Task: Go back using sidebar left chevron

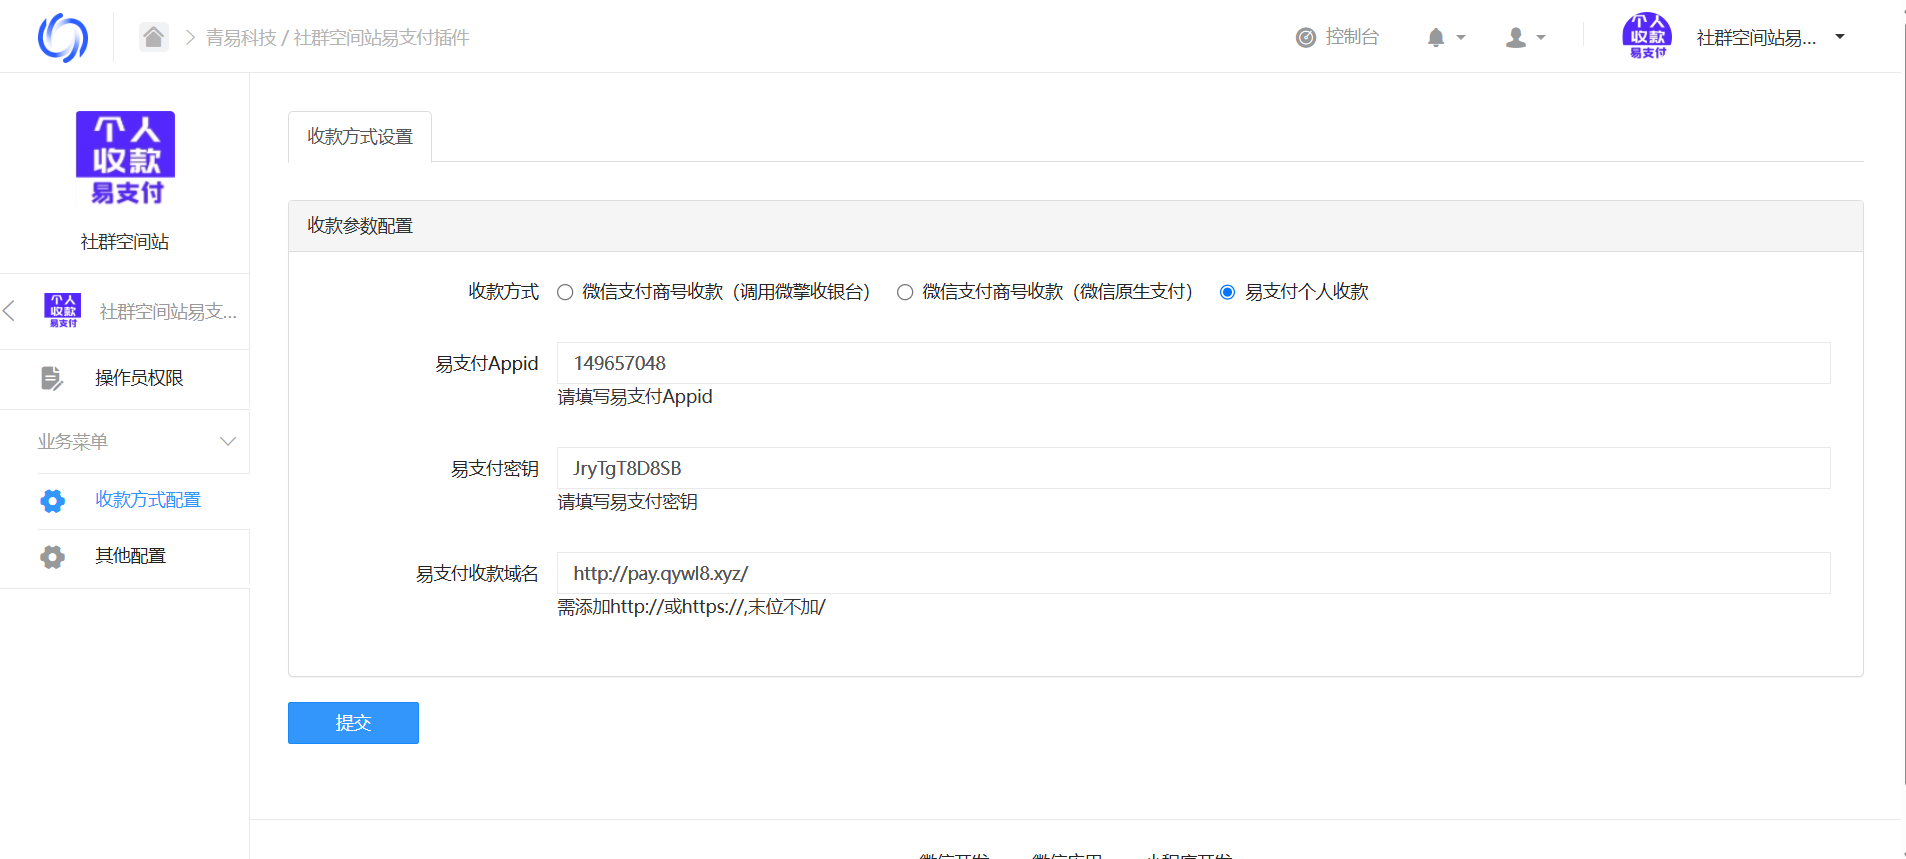Action: click(9, 311)
